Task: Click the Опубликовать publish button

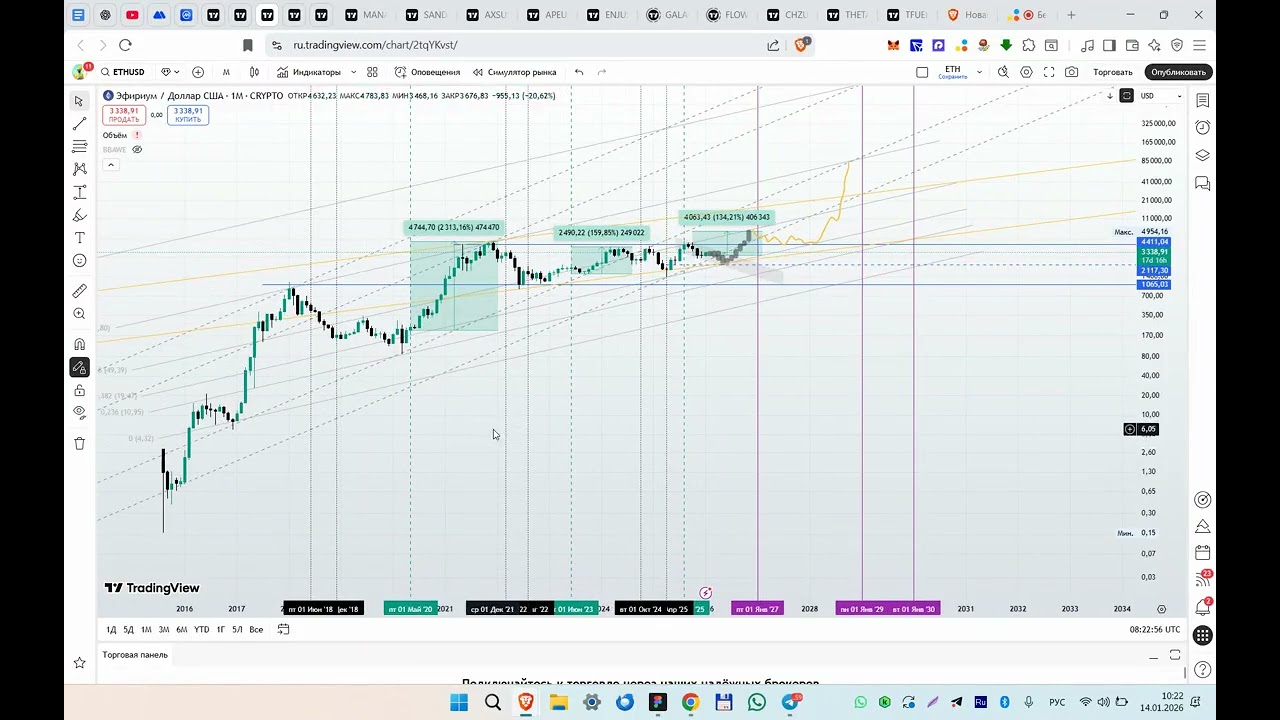Action: [1179, 72]
